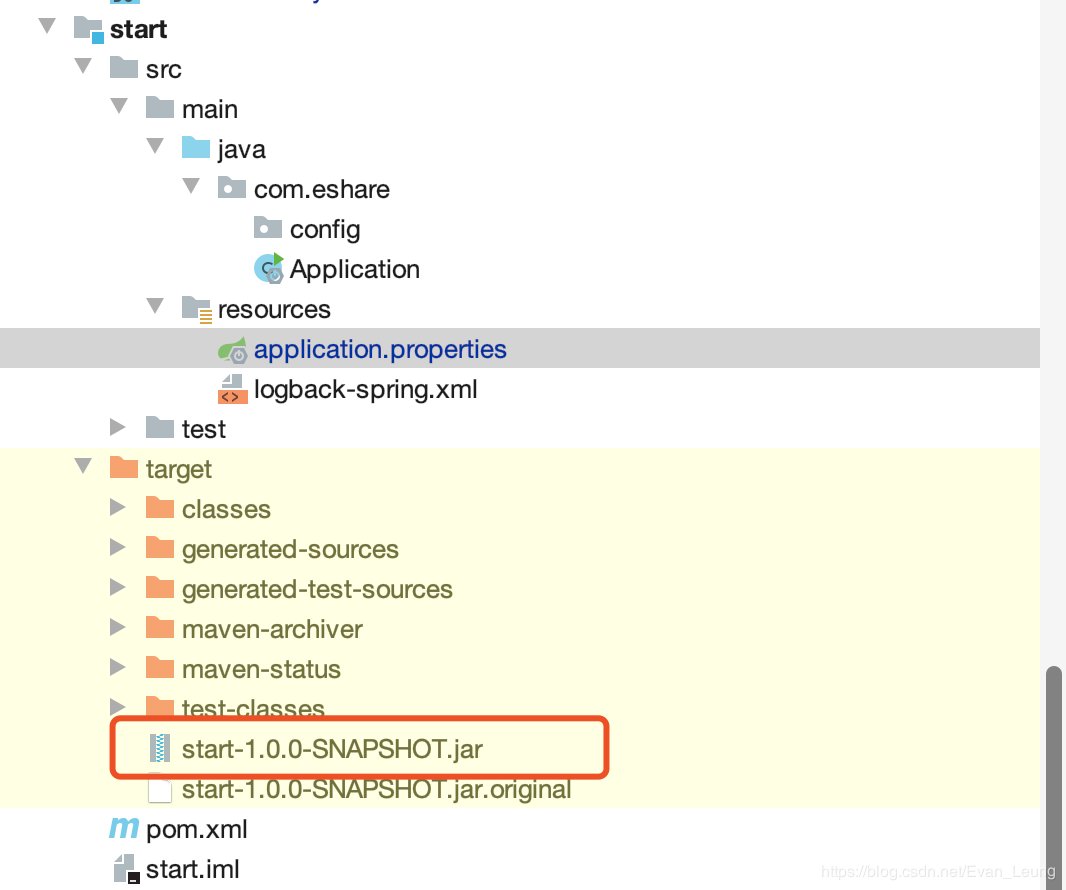The height and width of the screenshot is (890, 1066).
Task: Click the start.iml module file icon
Action: pyautogui.click(x=126, y=869)
